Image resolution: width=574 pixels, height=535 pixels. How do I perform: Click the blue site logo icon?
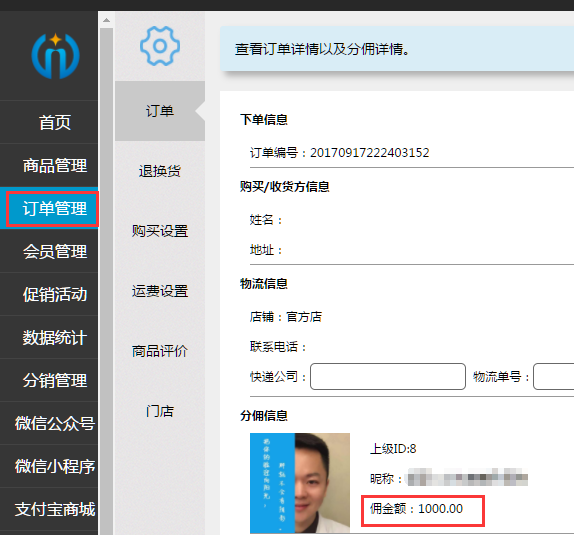55,56
